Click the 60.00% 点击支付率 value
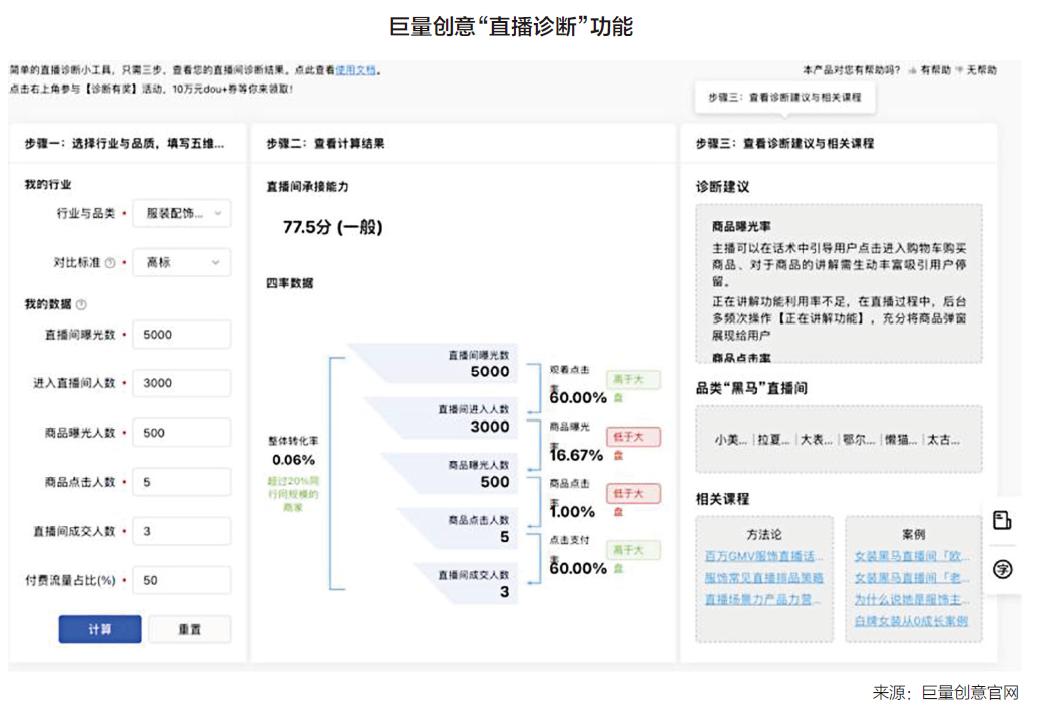Screen dimensions: 1041x714 point(578,569)
